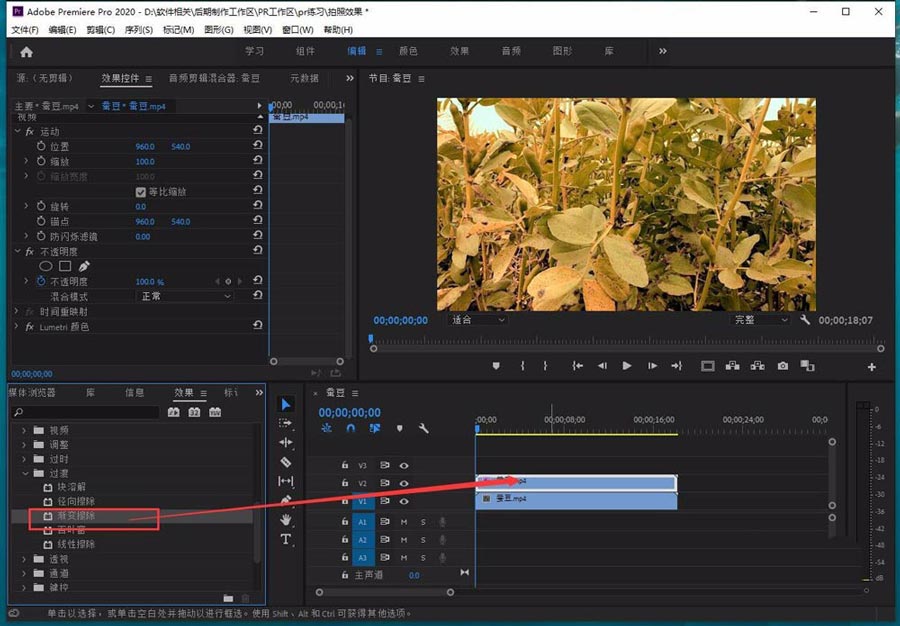Click the Mark In bracket button

point(522,366)
